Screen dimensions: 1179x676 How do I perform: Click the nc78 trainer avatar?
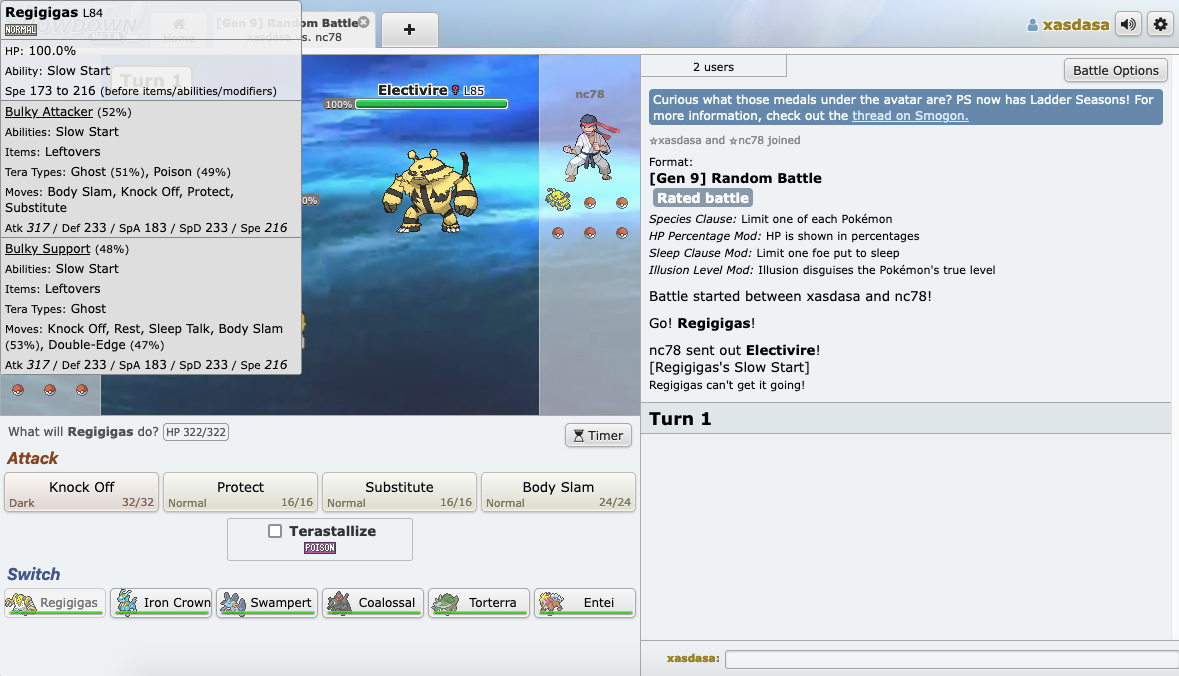coord(589,147)
